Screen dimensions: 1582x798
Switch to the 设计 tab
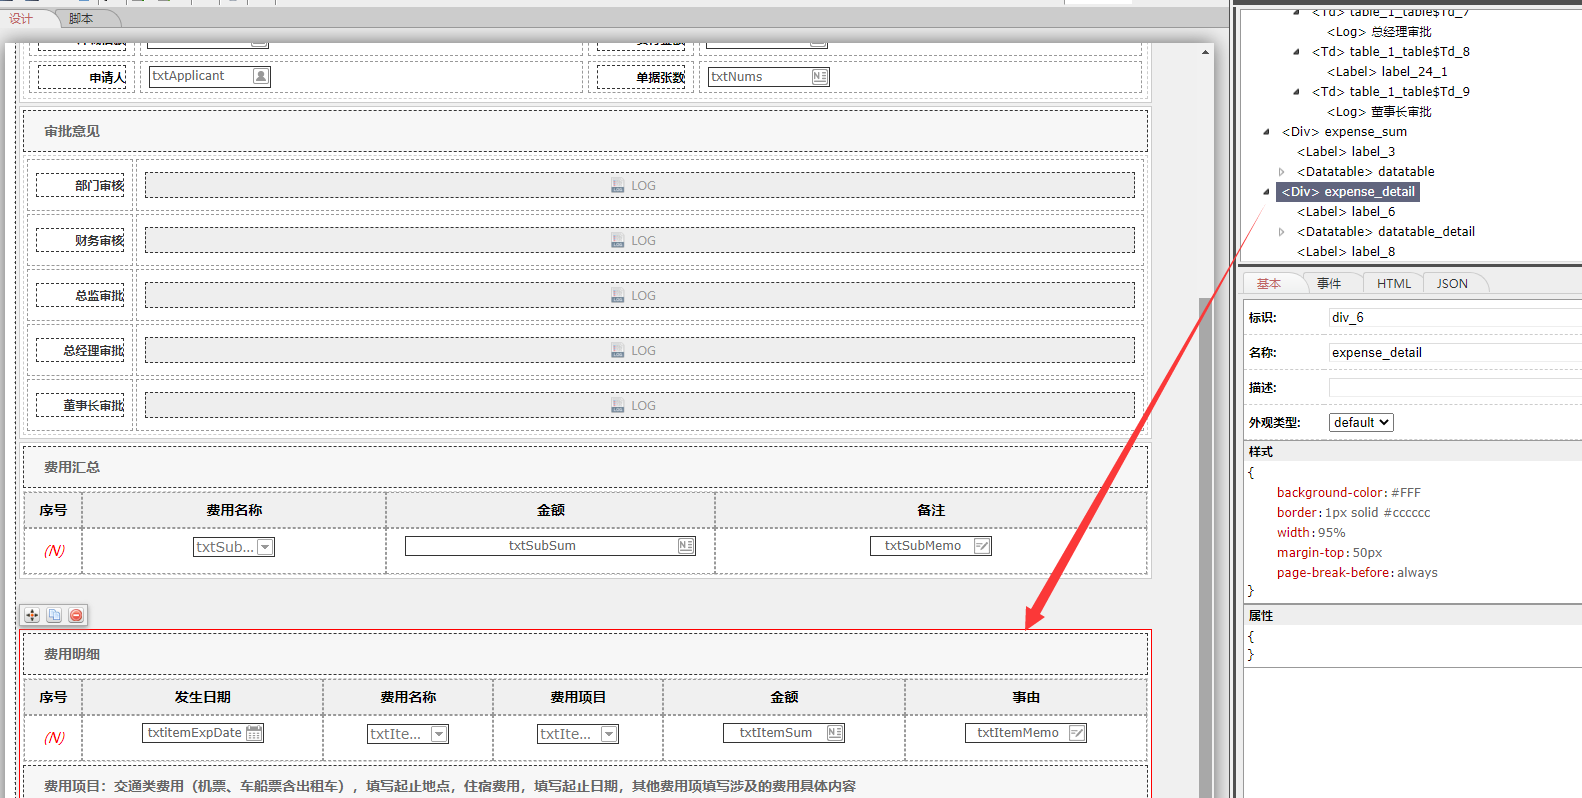point(22,19)
